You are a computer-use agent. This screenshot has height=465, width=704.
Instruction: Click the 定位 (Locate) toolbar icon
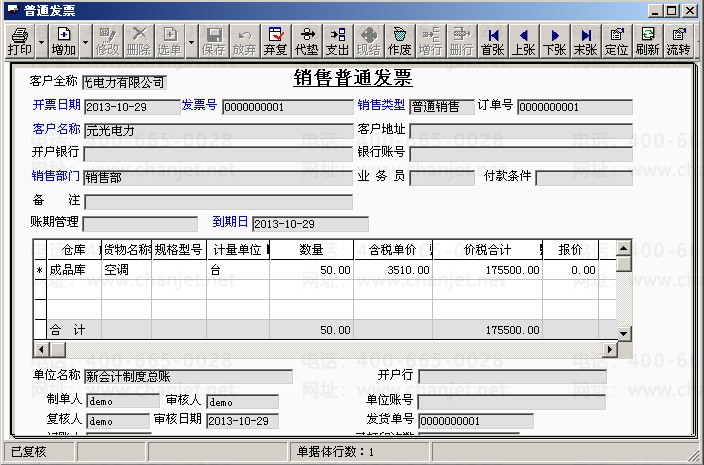pos(616,41)
